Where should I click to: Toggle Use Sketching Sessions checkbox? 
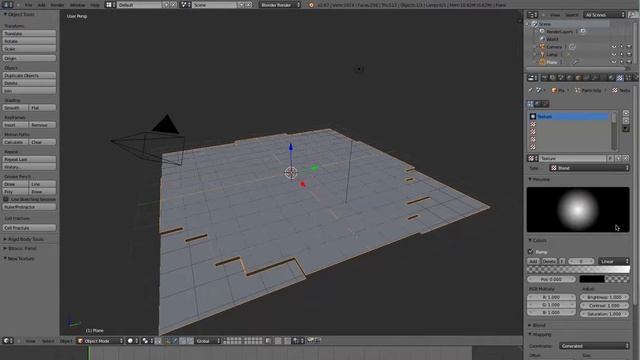(x=6, y=199)
